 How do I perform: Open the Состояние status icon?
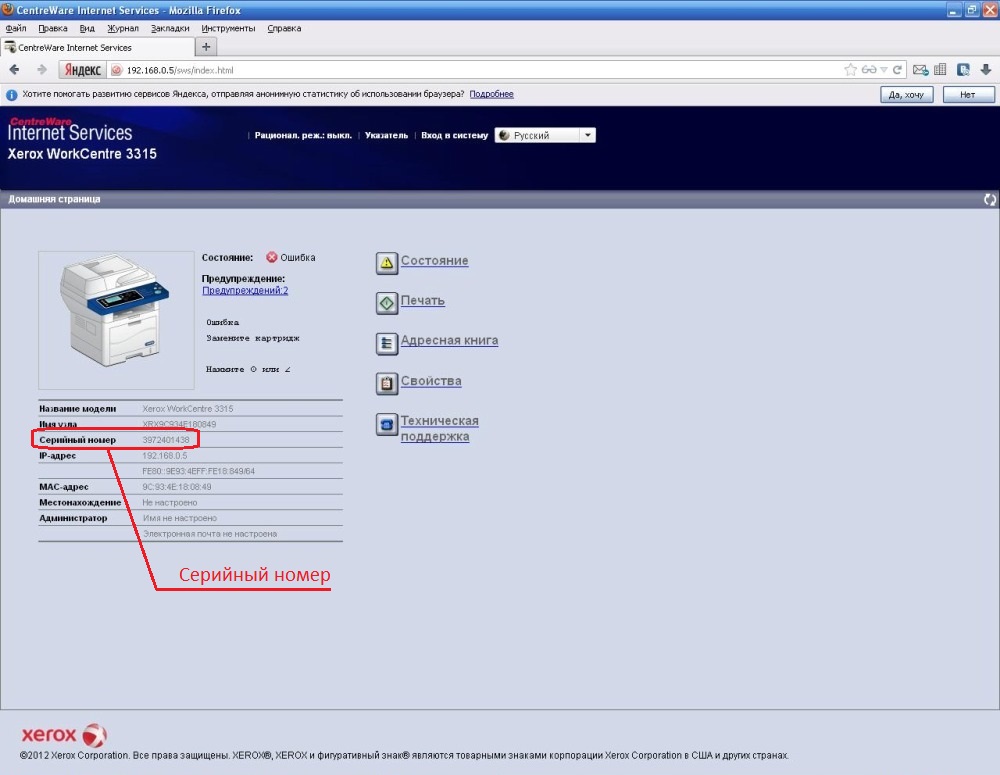[x=386, y=263]
